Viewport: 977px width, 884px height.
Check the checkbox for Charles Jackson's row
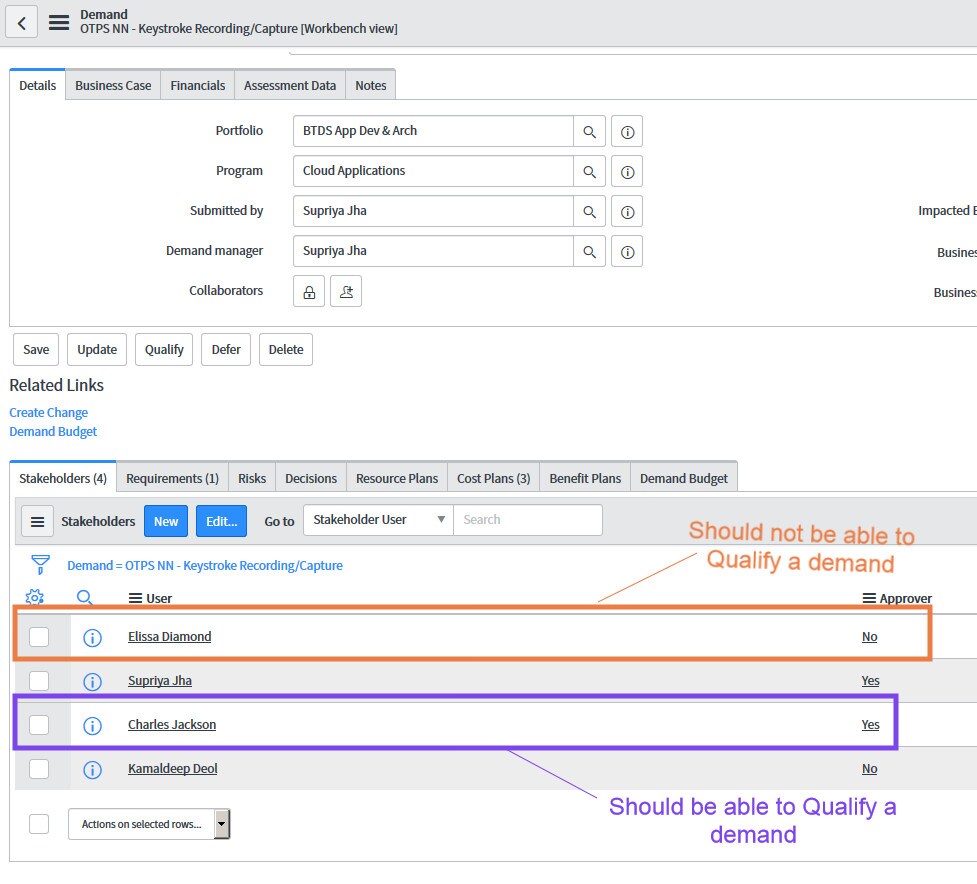[41, 724]
